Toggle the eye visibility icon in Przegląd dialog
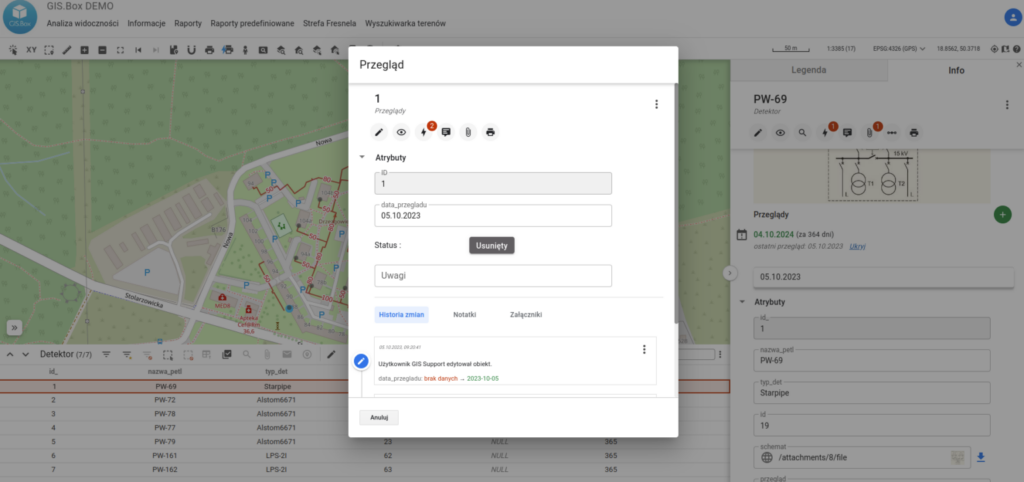The width and height of the screenshot is (1024, 482). 401,132
